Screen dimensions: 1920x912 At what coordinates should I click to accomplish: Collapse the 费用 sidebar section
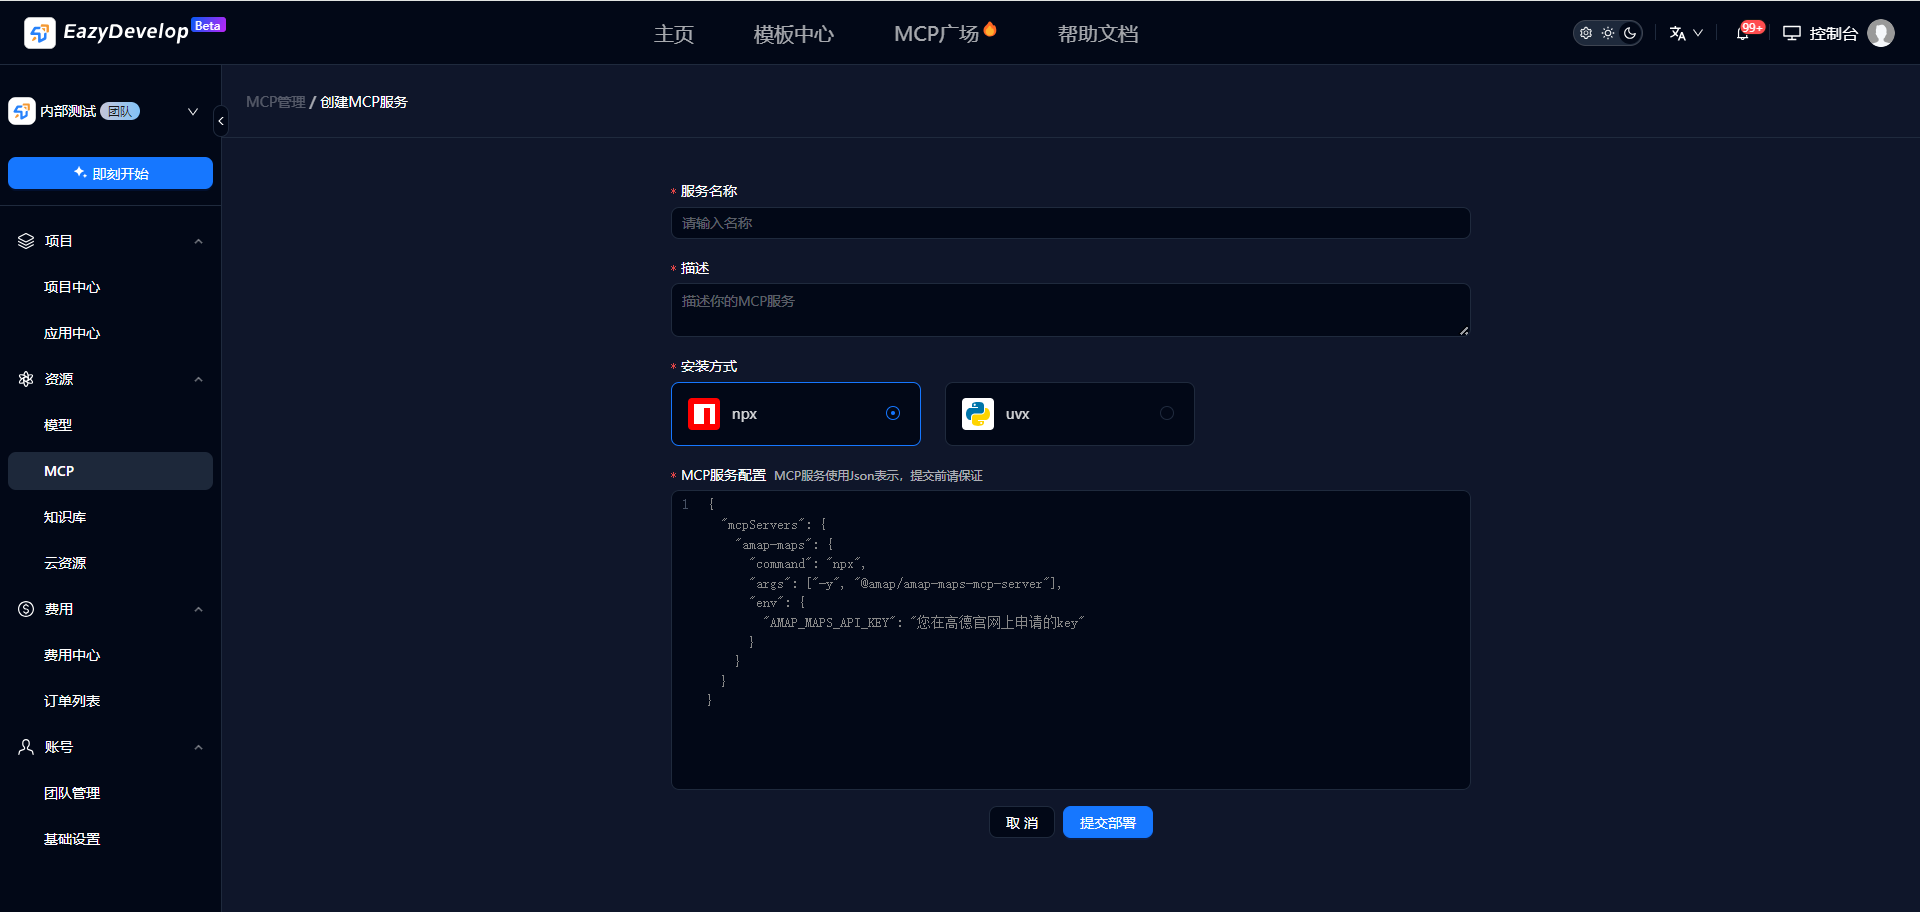(198, 609)
